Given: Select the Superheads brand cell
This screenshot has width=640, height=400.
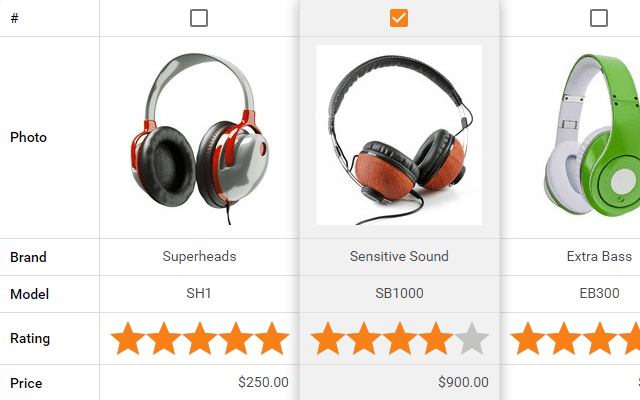Looking at the screenshot, I should pos(200,257).
